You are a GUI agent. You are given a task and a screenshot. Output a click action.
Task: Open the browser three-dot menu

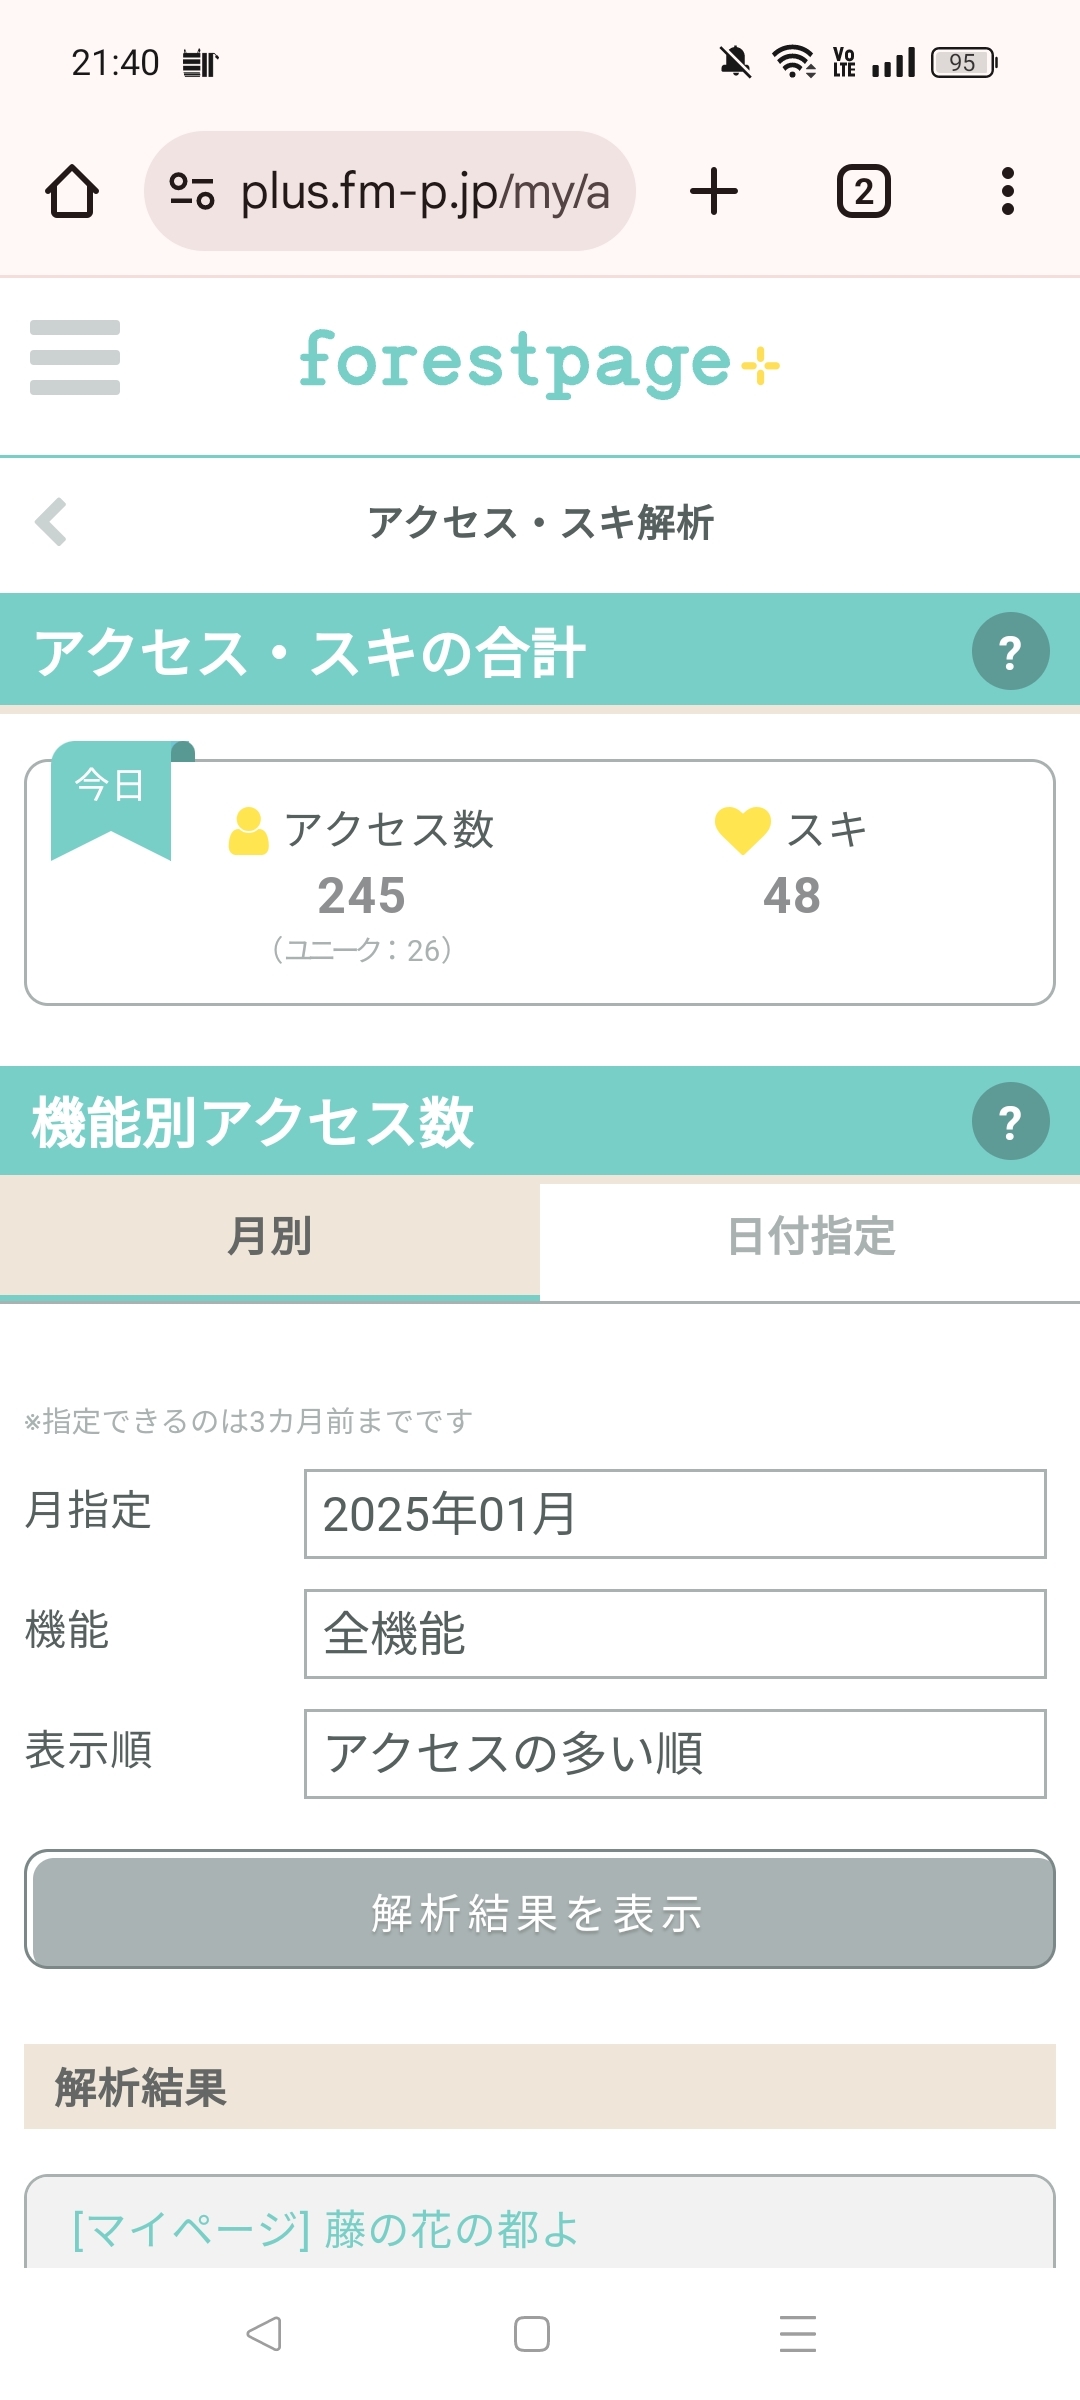(x=1007, y=191)
